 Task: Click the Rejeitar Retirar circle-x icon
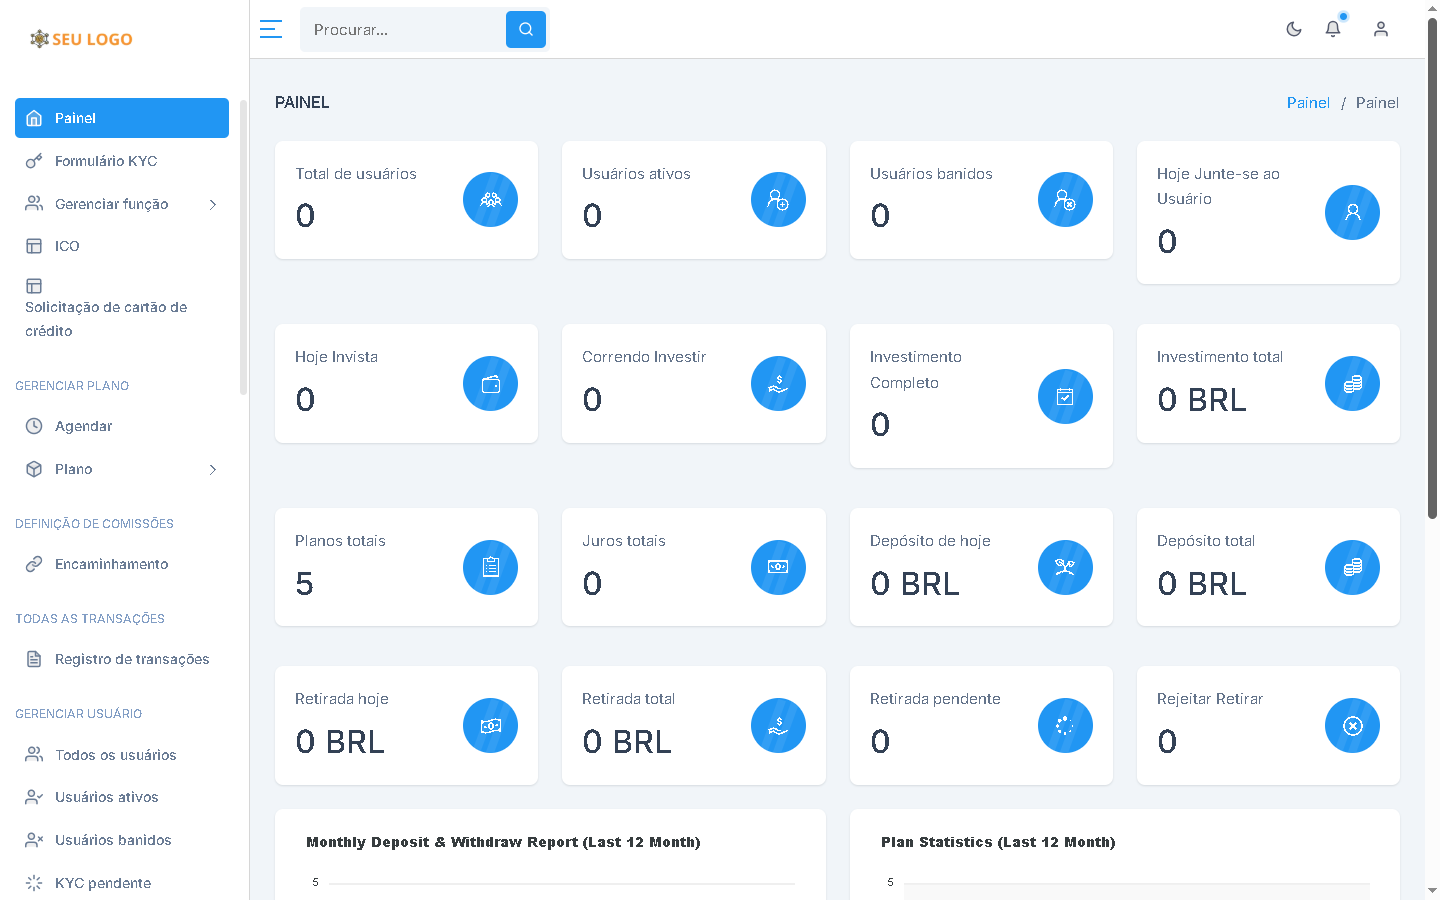point(1352,726)
